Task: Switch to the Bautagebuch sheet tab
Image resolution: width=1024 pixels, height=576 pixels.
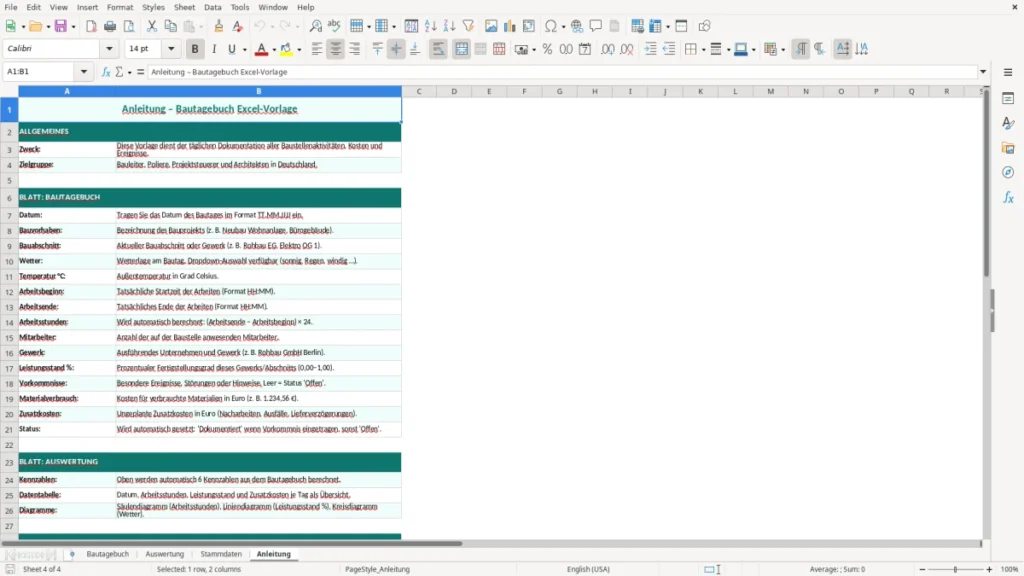Action: (x=108, y=554)
